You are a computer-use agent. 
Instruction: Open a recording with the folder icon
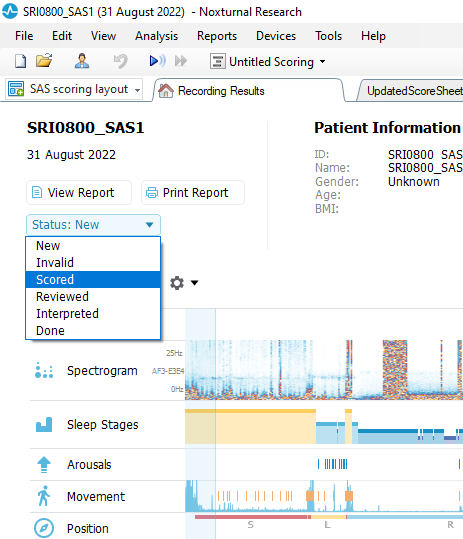coord(44,61)
